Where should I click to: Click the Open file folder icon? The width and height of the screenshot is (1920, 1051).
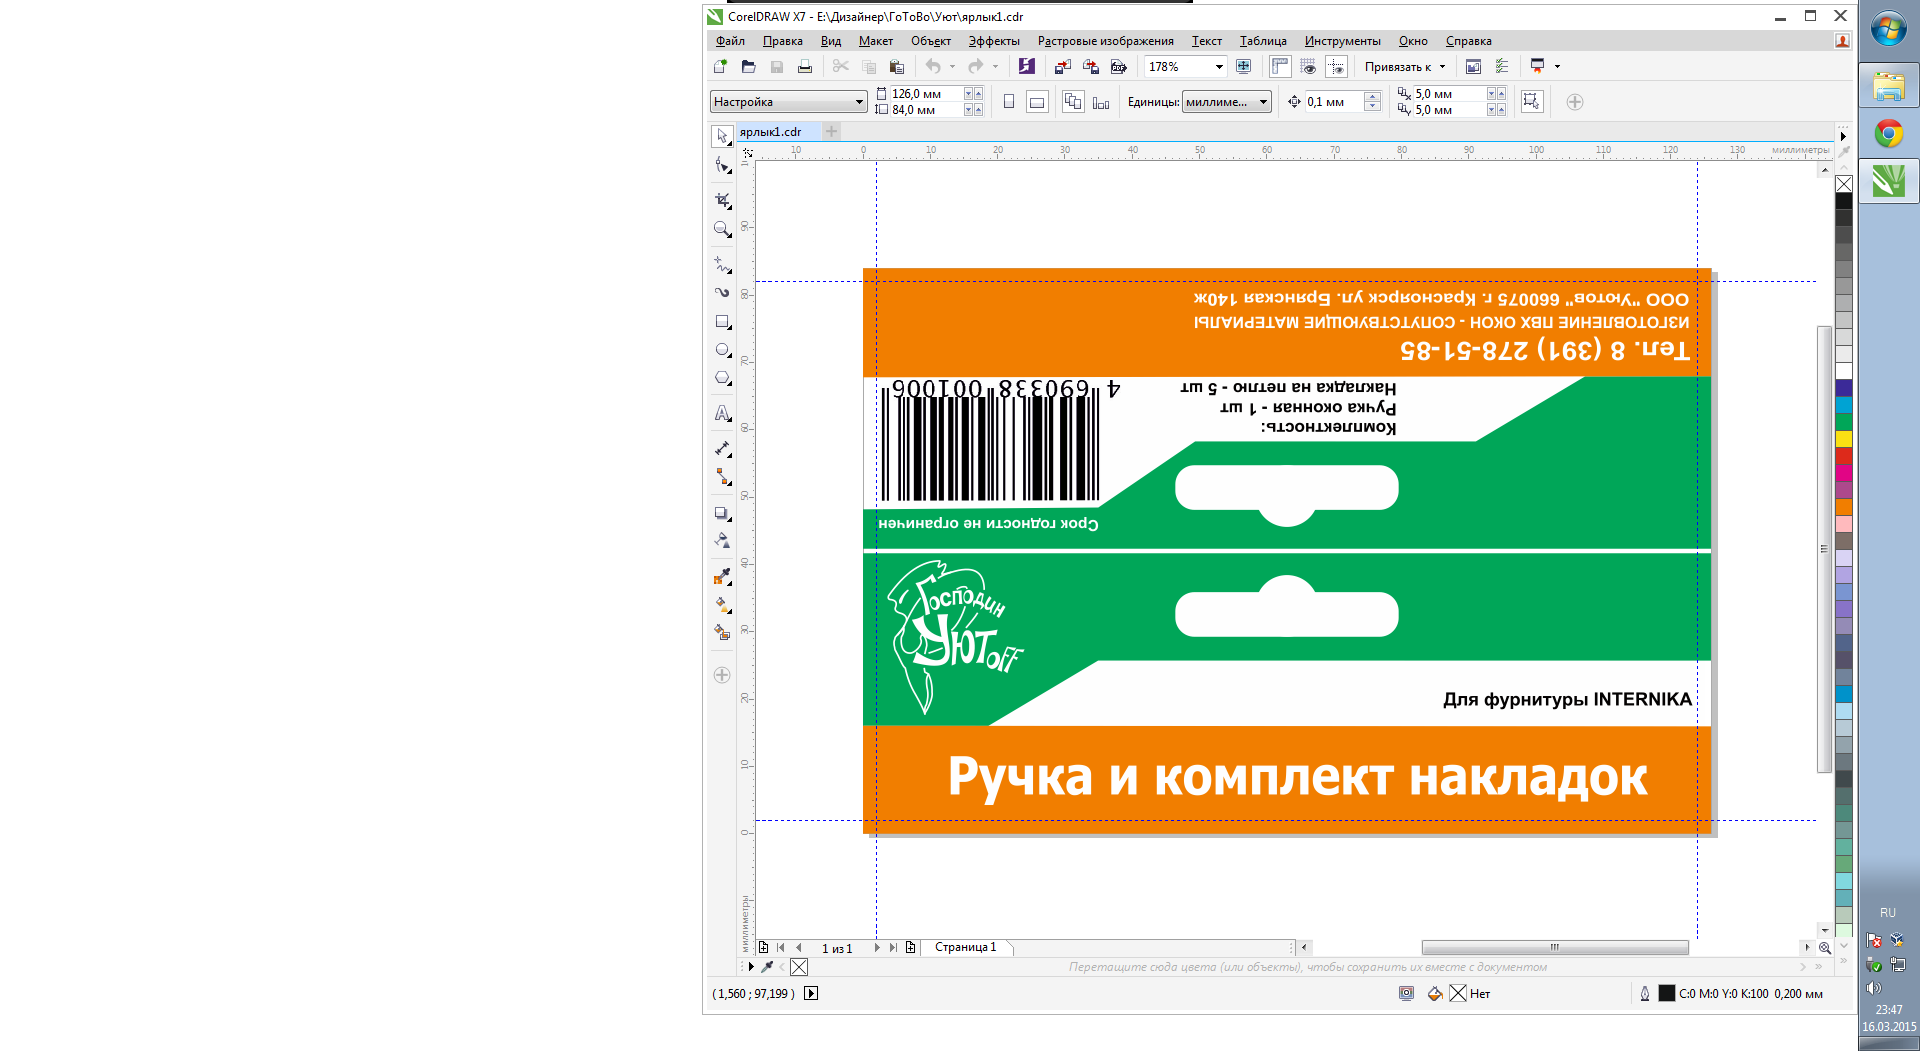[x=748, y=66]
